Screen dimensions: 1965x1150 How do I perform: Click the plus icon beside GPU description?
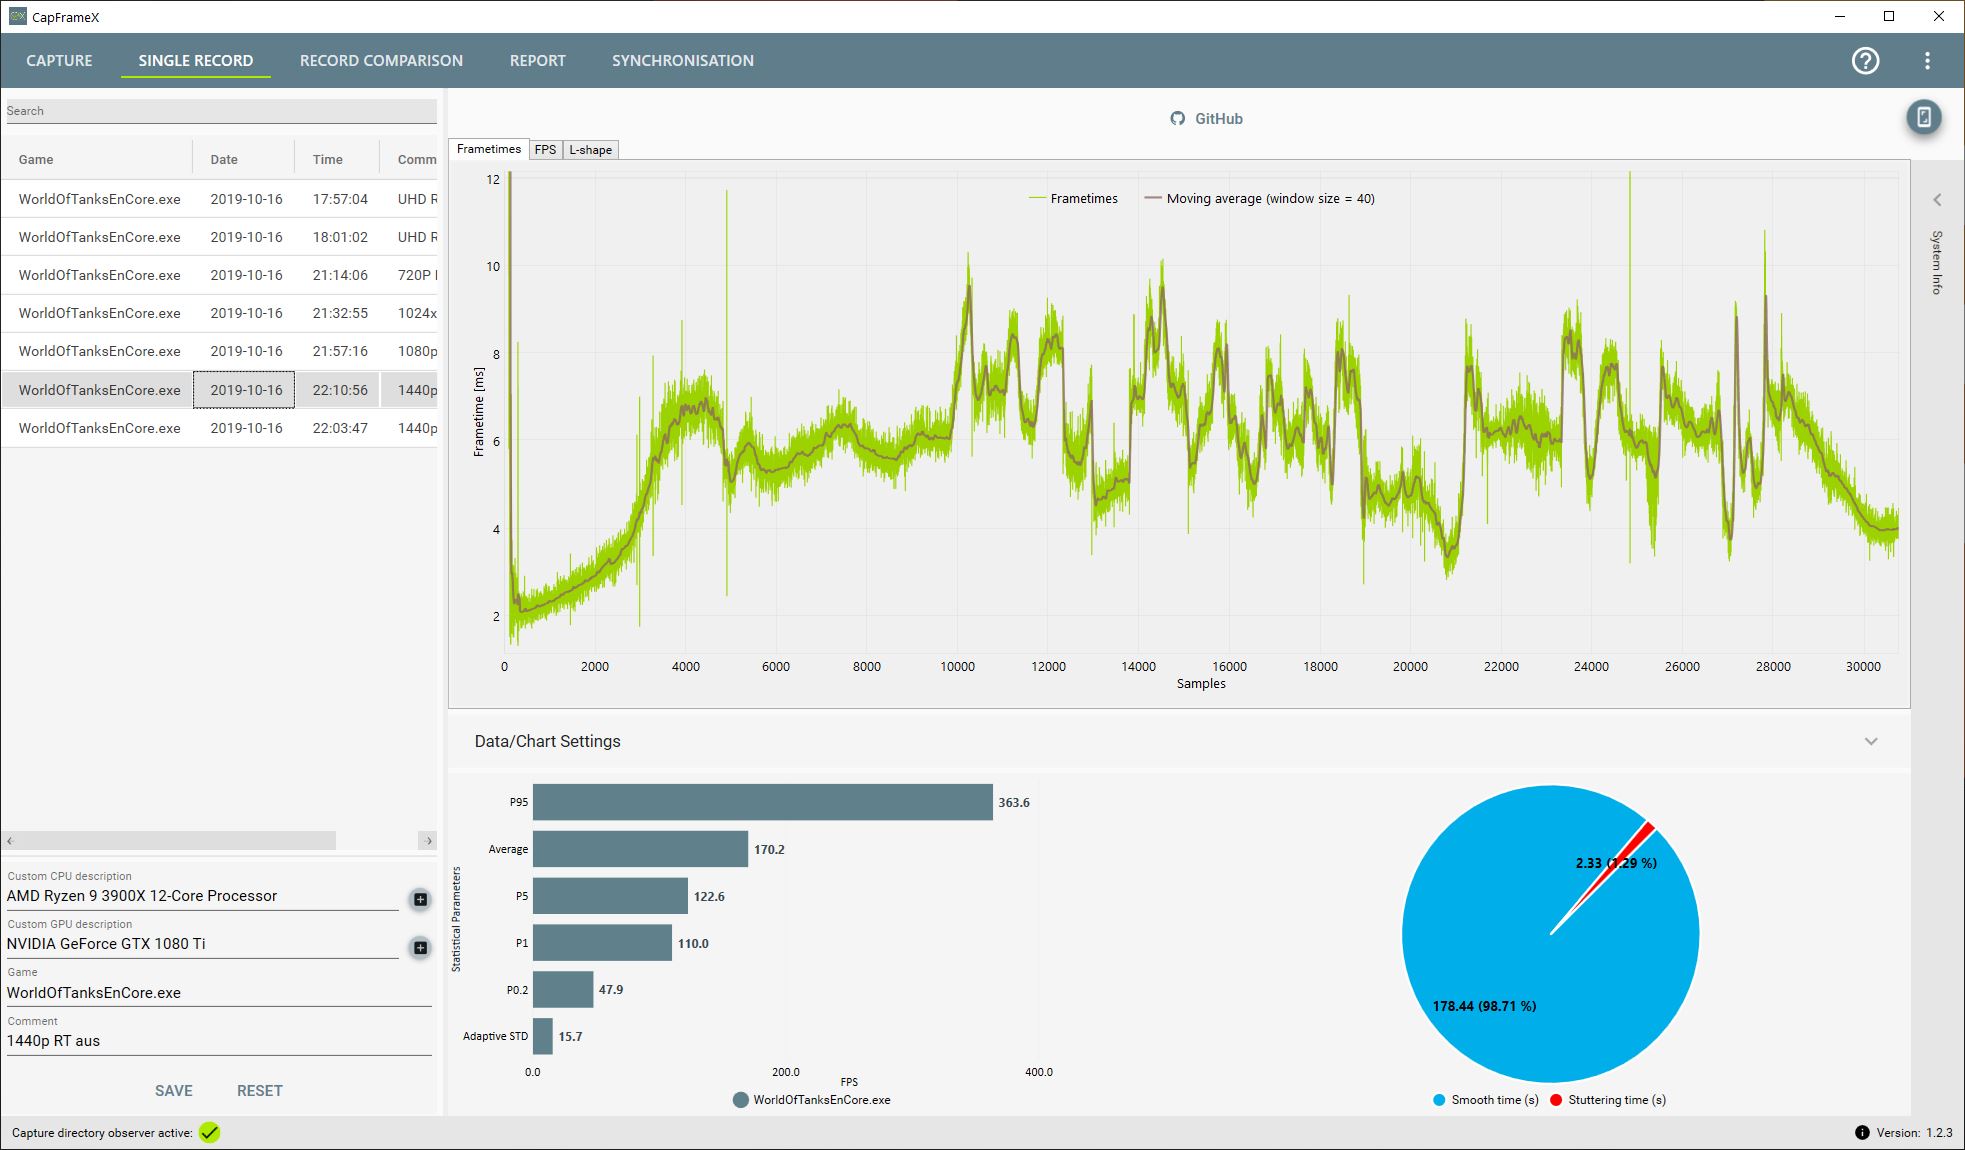pyautogui.click(x=420, y=947)
